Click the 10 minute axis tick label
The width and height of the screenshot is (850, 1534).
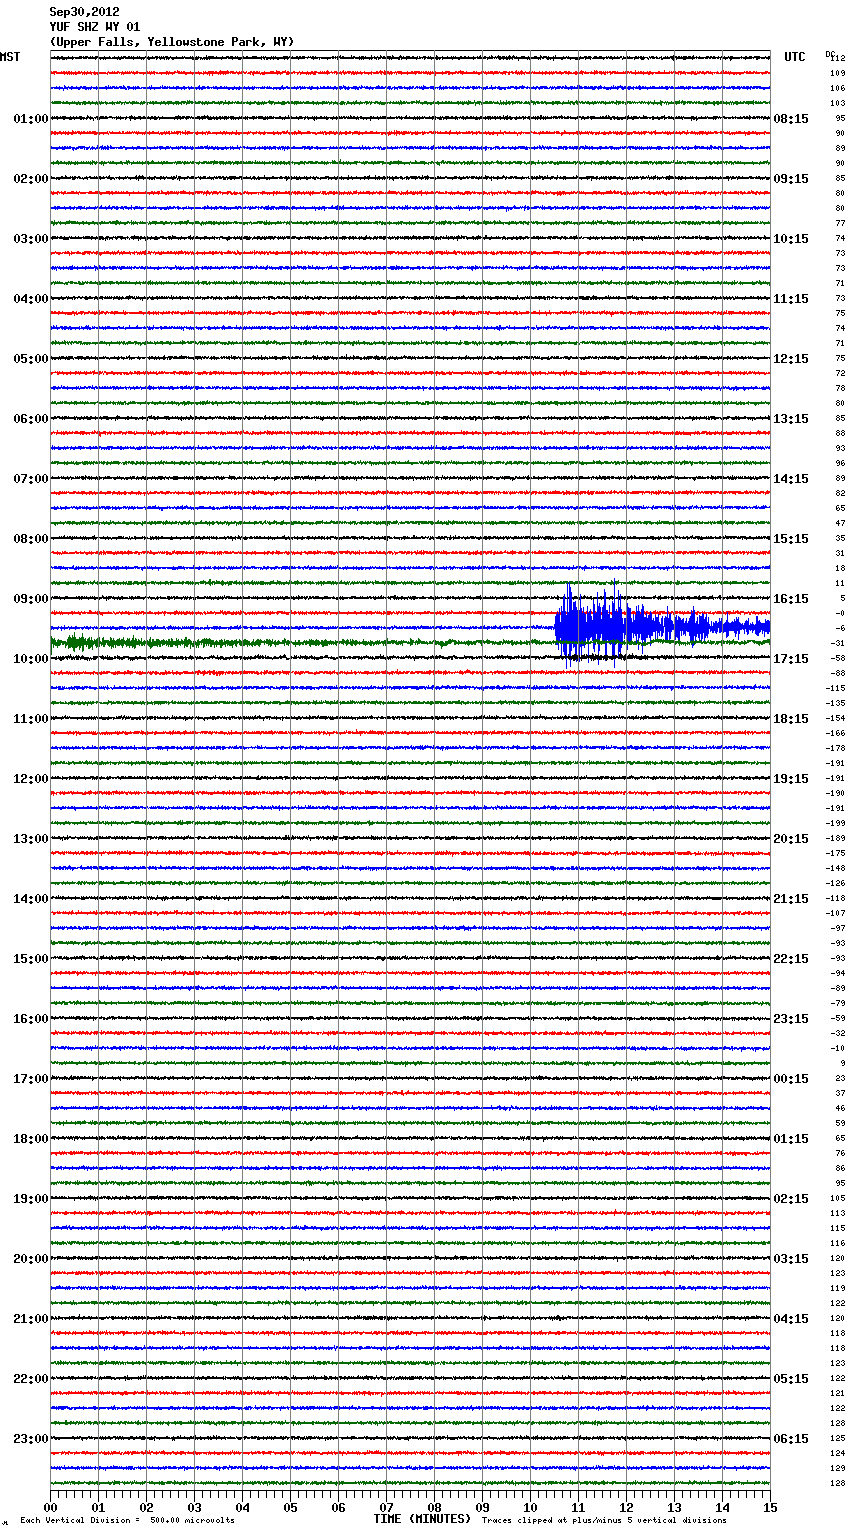[530, 1507]
